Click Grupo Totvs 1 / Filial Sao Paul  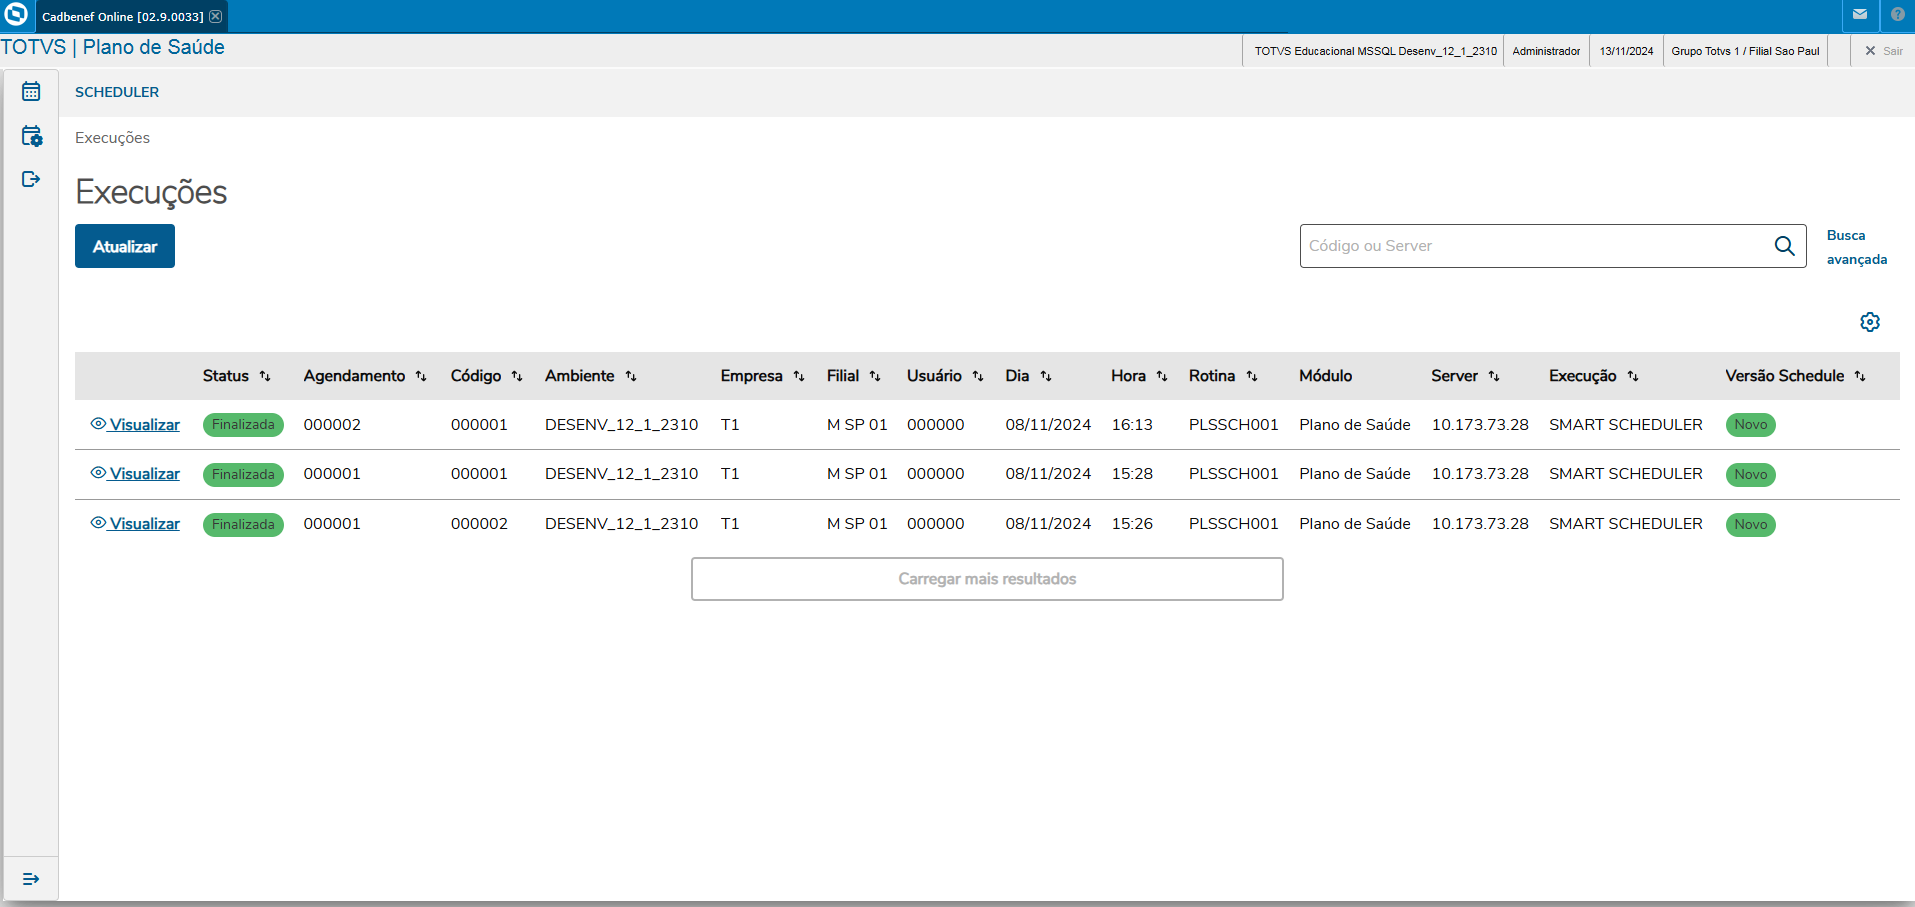tap(1745, 51)
